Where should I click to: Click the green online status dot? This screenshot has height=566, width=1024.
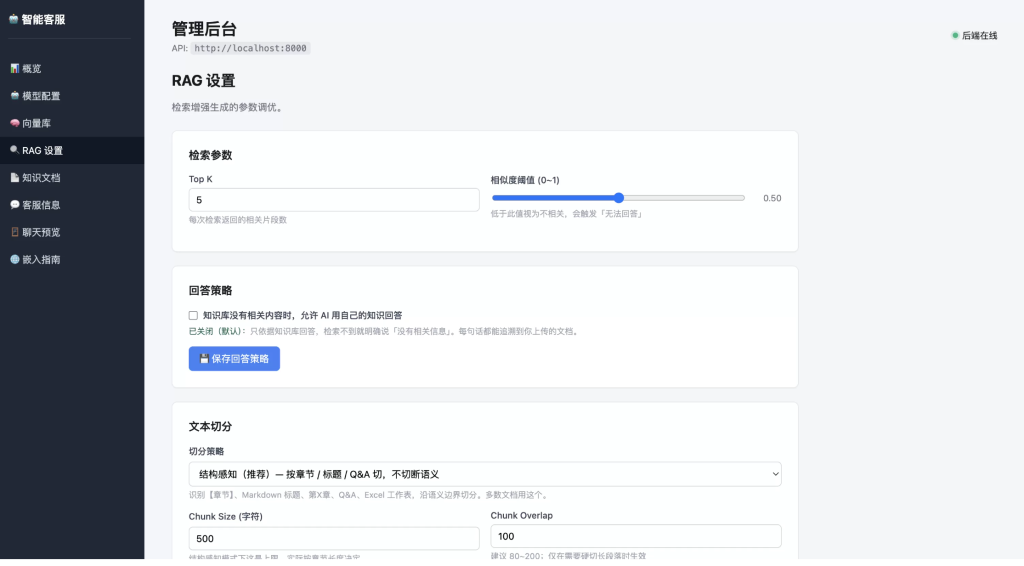[955, 35]
